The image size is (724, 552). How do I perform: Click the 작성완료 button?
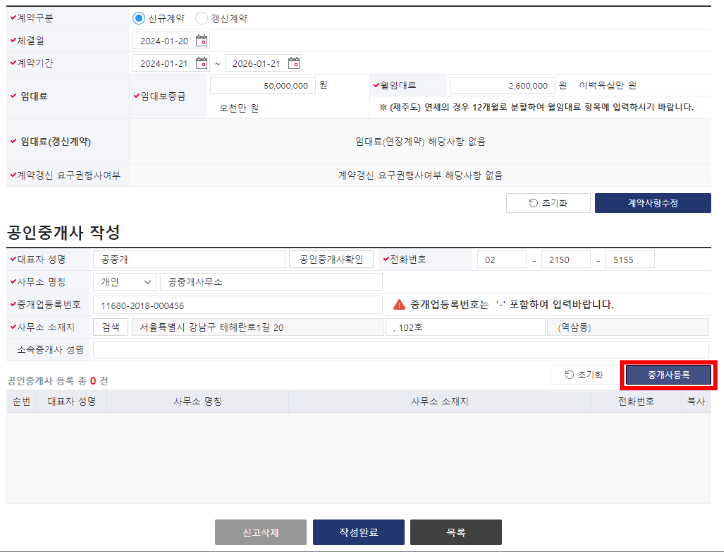click(359, 532)
